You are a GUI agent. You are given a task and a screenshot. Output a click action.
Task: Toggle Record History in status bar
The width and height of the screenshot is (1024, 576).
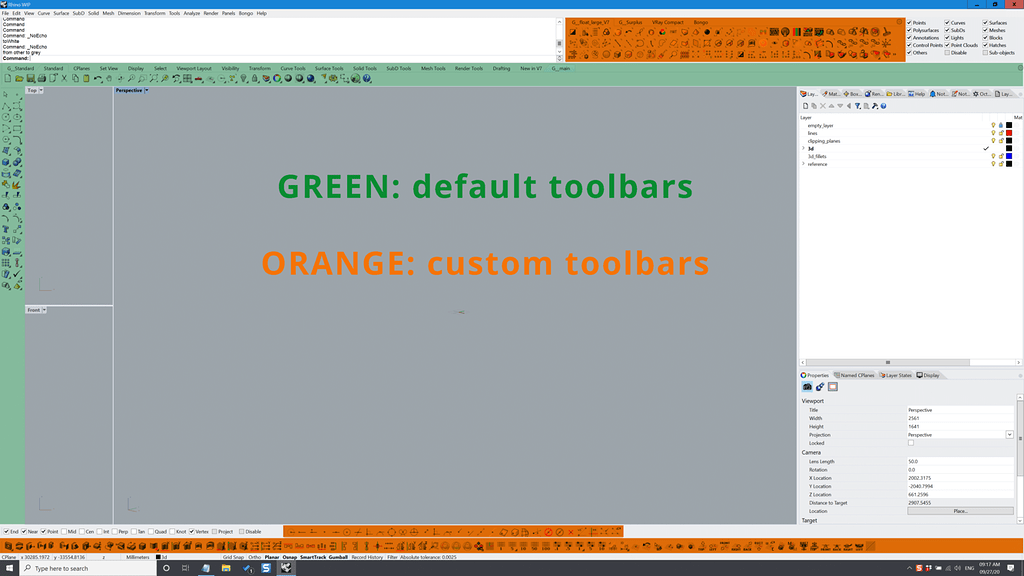click(x=367, y=557)
